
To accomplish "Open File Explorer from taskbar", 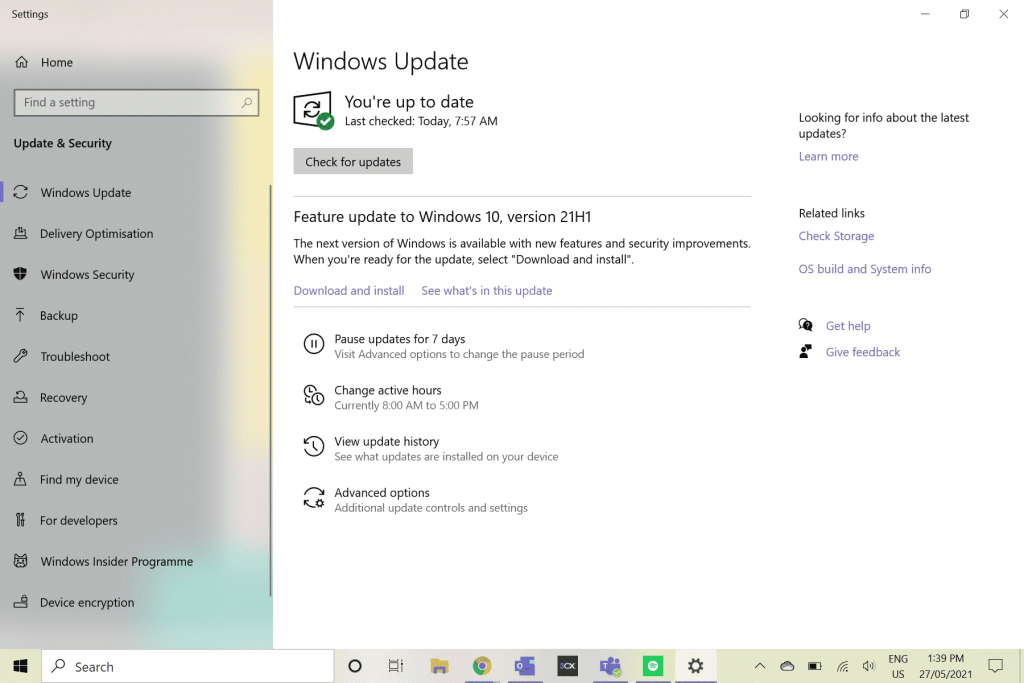I will 440,666.
